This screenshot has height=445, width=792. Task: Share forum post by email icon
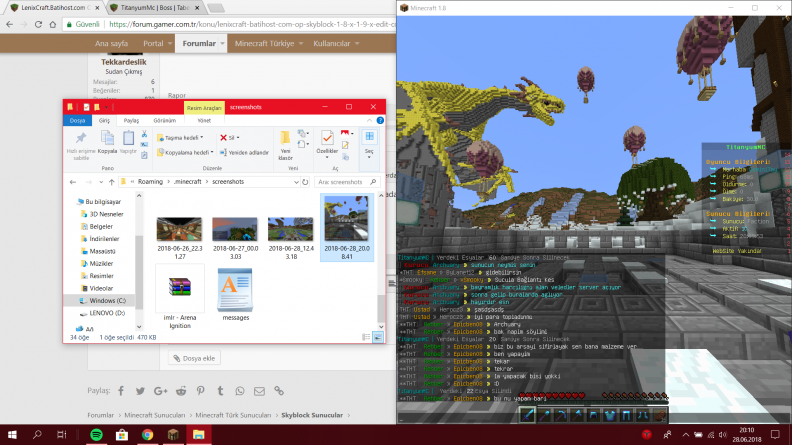(x=259, y=391)
